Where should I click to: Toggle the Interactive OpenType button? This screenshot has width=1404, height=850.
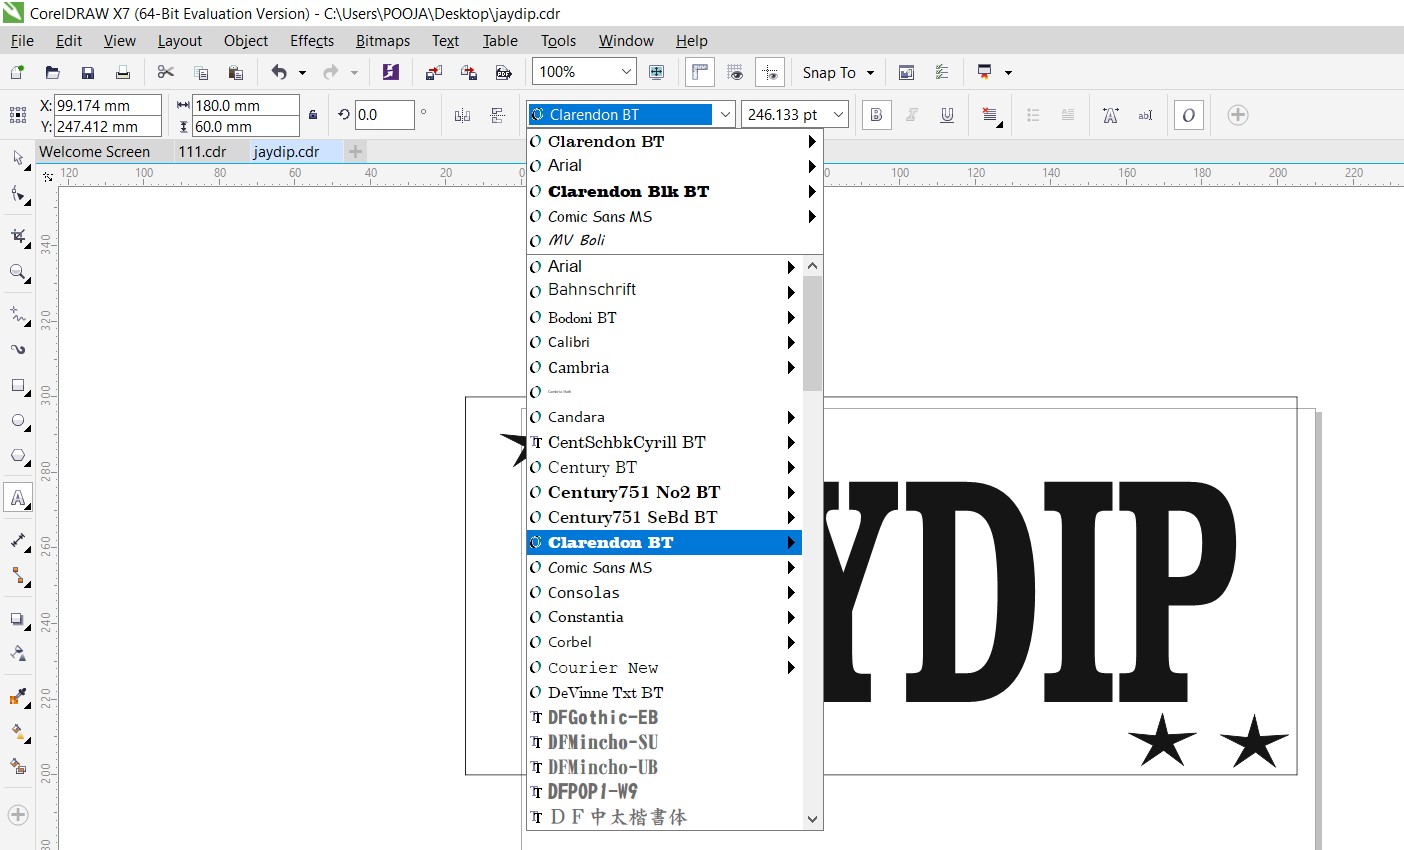tap(1188, 115)
